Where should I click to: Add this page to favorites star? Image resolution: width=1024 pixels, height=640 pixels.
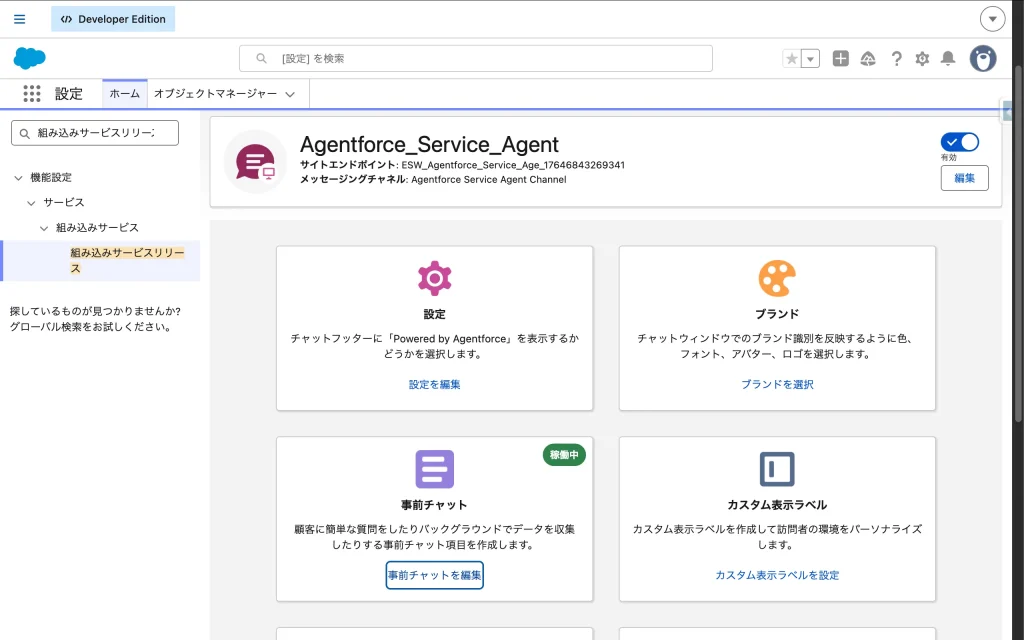[x=792, y=59]
